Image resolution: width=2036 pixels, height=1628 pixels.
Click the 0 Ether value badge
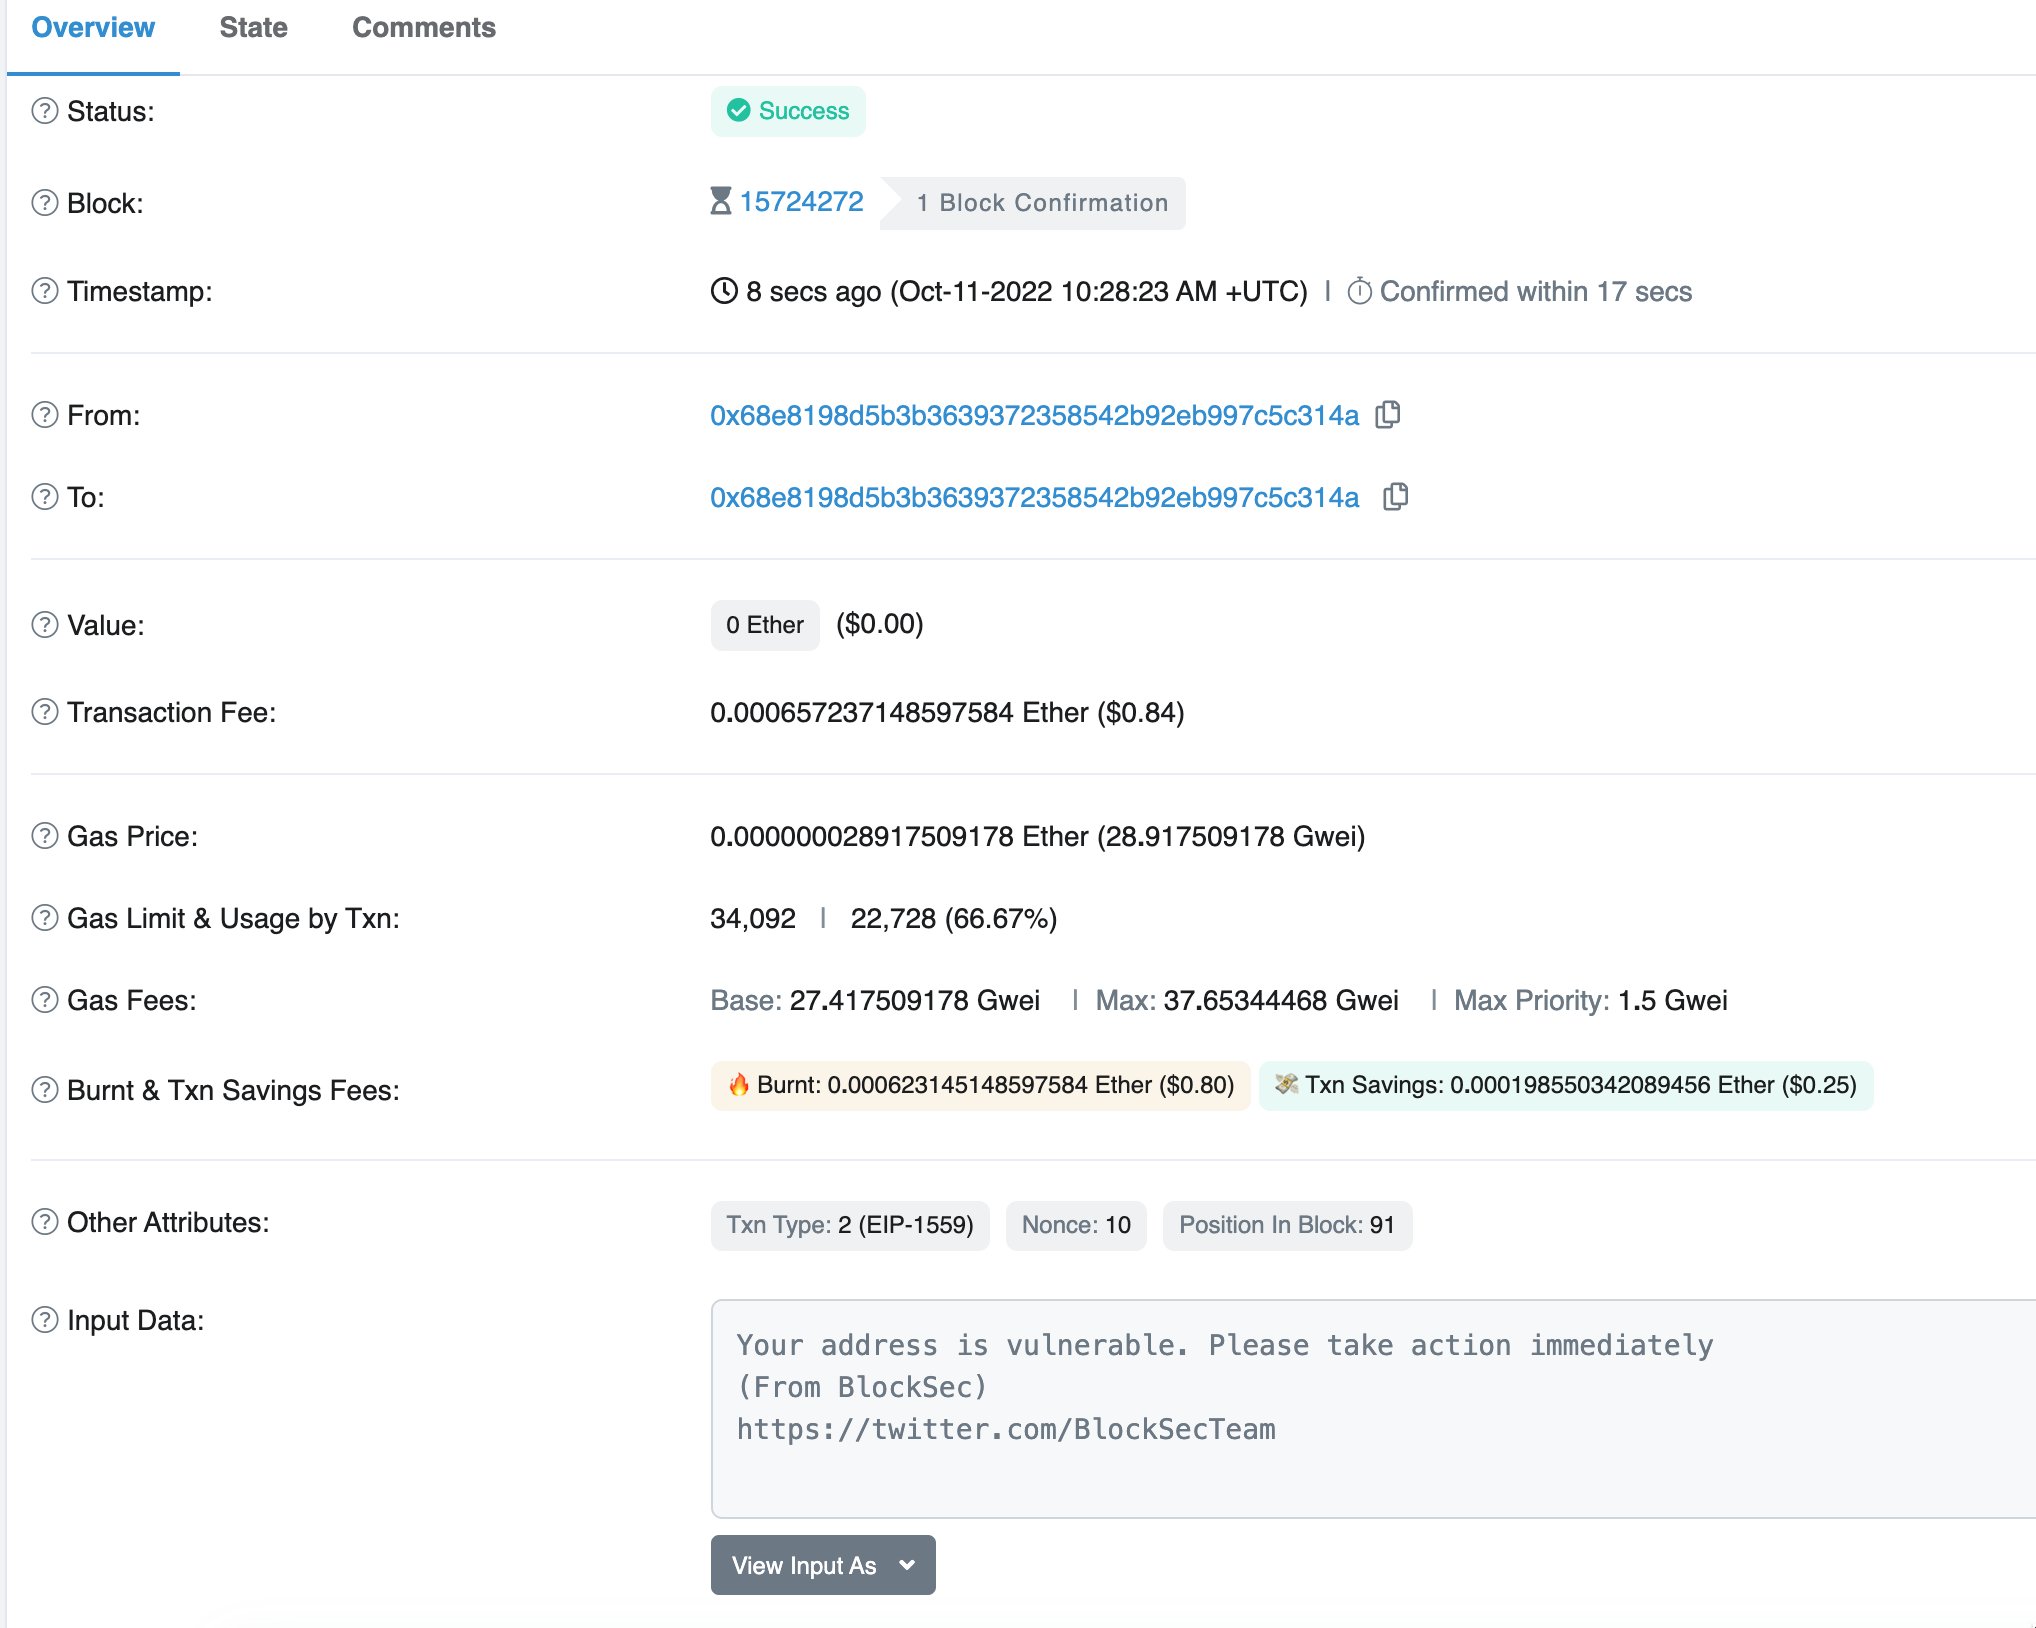click(x=764, y=624)
